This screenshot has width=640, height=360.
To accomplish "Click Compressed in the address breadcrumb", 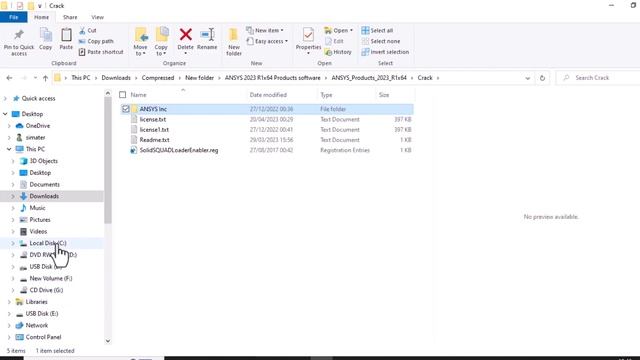I will pyautogui.click(x=158, y=78).
